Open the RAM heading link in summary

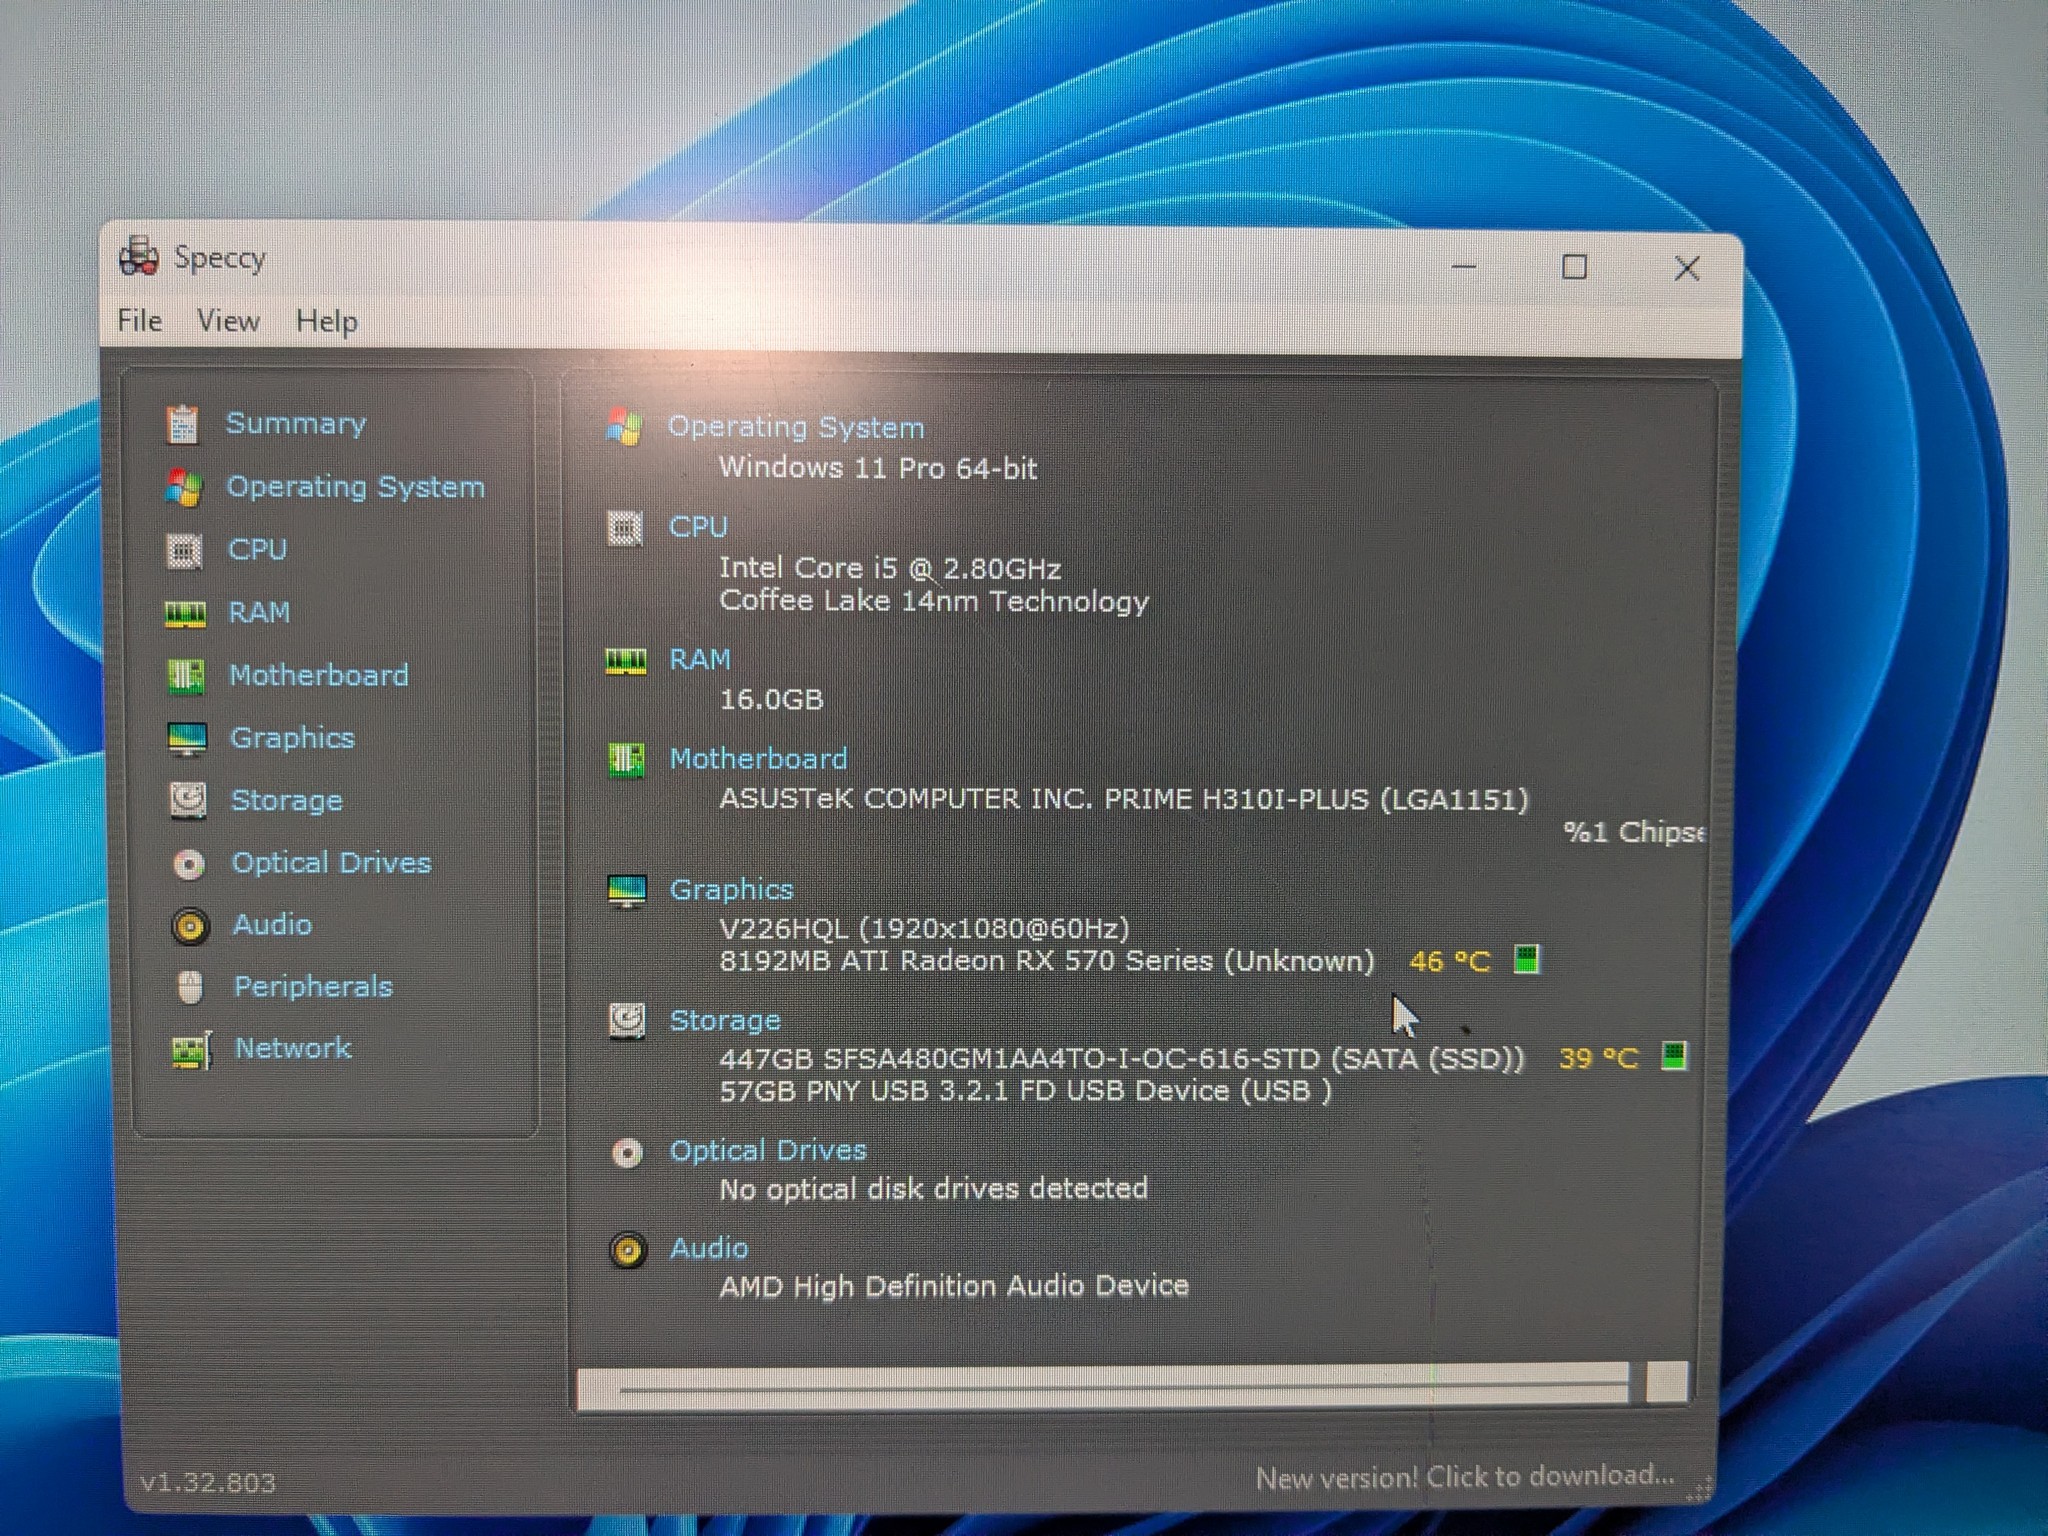[700, 660]
